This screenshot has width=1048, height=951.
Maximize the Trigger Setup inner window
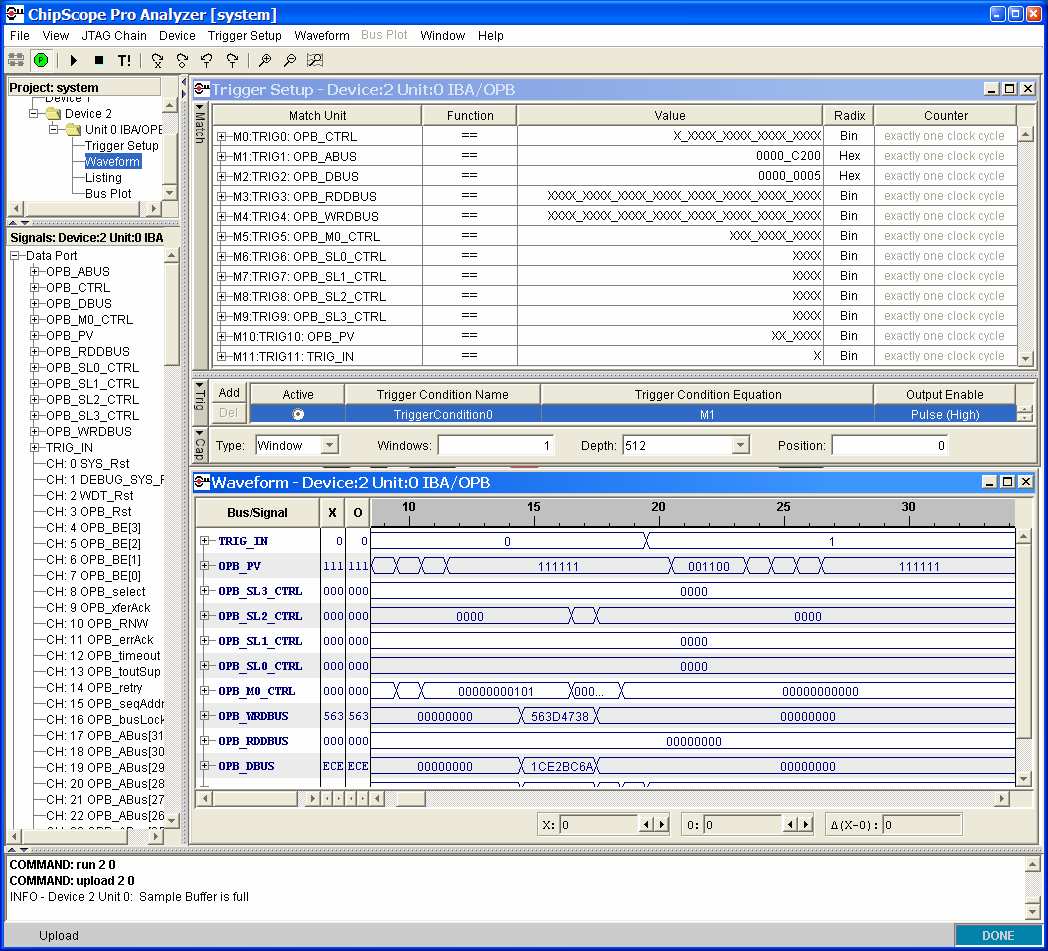point(1009,89)
